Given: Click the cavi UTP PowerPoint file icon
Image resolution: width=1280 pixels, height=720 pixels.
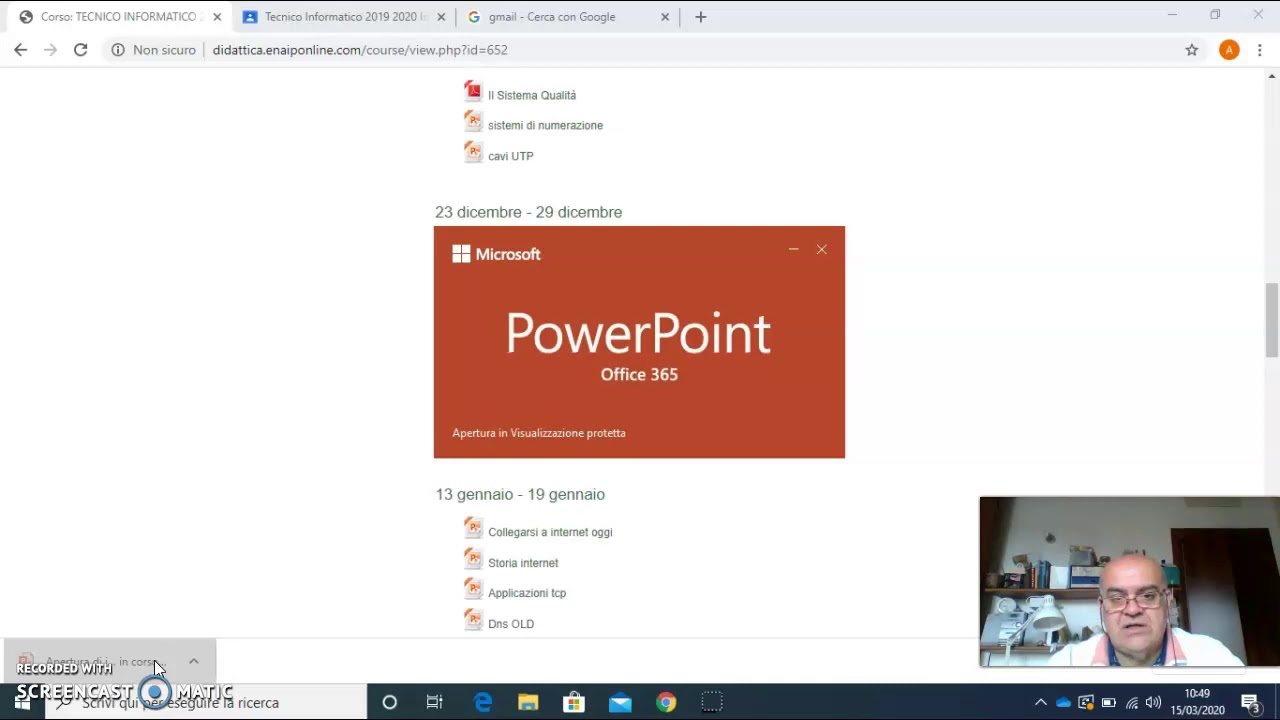Looking at the screenshot, I should coord(473,152).
